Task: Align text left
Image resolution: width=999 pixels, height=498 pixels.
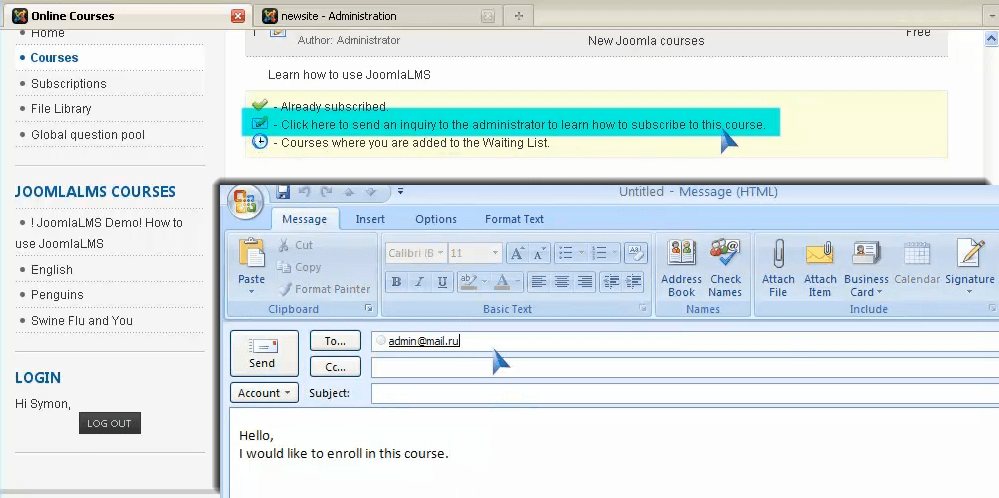Action: coord(539,281)
